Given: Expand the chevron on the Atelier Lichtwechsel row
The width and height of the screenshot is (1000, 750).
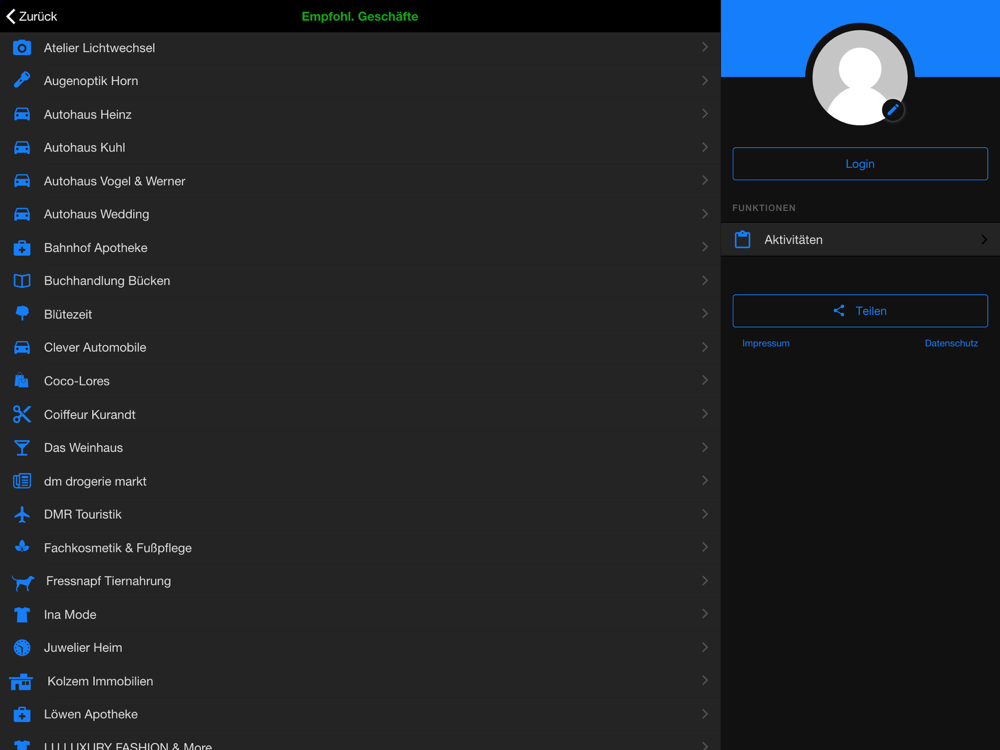Looking at the screenshot, I should [x=705, y=47].
